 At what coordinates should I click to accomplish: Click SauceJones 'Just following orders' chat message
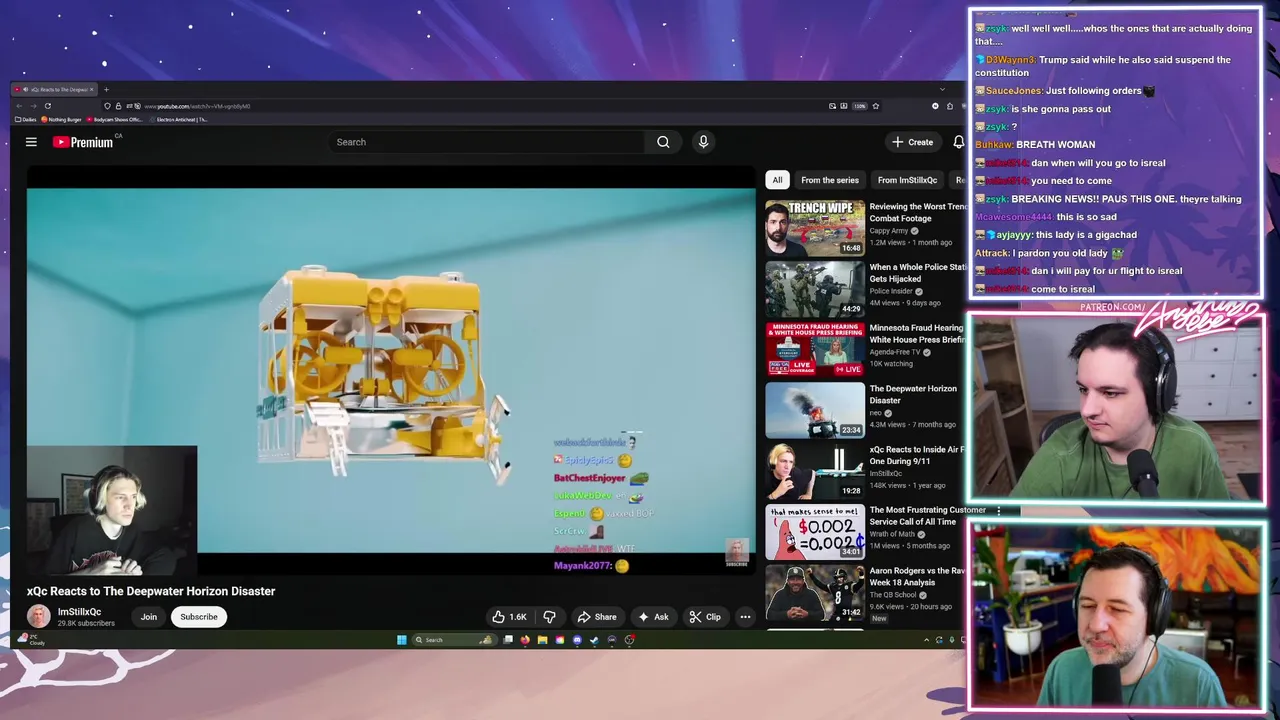pyautogui.click(x=1064, y=91)
